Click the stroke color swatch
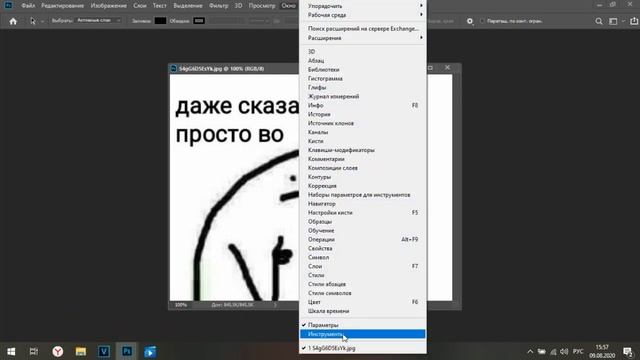The width and height of the screenshot is (640, 360). pos(199,21)
